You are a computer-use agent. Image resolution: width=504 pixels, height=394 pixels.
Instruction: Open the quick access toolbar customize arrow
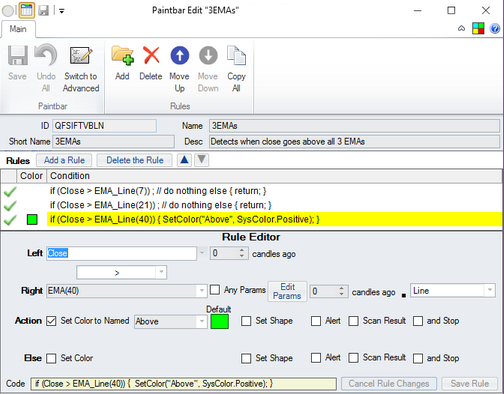click(x=62, y=11)
